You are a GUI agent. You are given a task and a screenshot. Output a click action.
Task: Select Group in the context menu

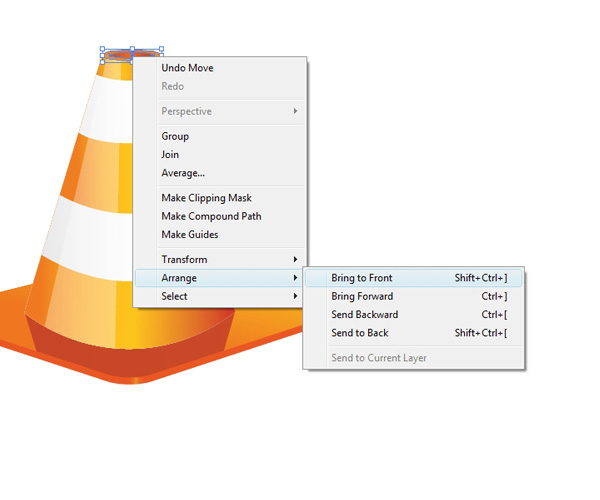point(221,136)
